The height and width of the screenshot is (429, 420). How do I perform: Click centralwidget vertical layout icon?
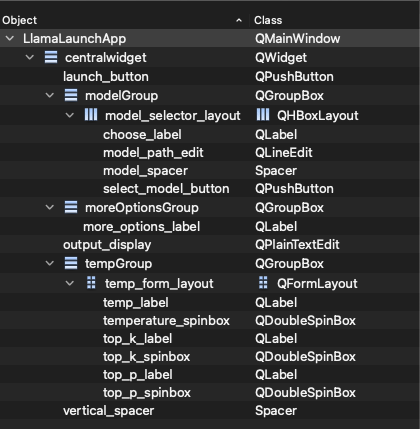pyautogui.click(x=51, y=57)
